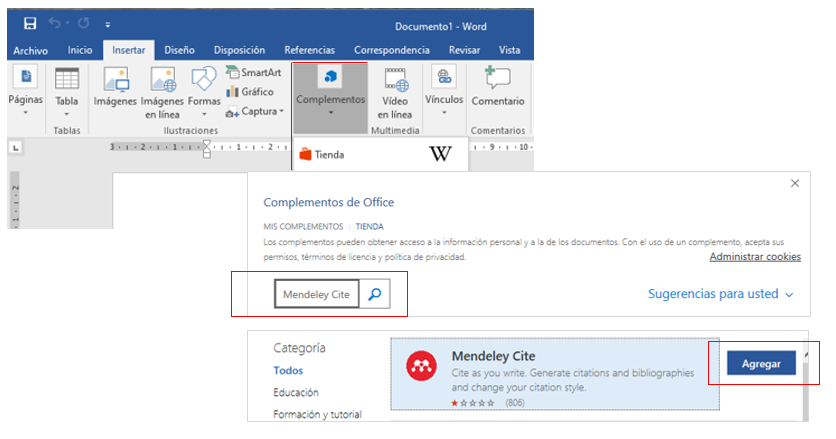Open the Referencias tab
This screenshot has width=836, height=439.
[309, 50]
